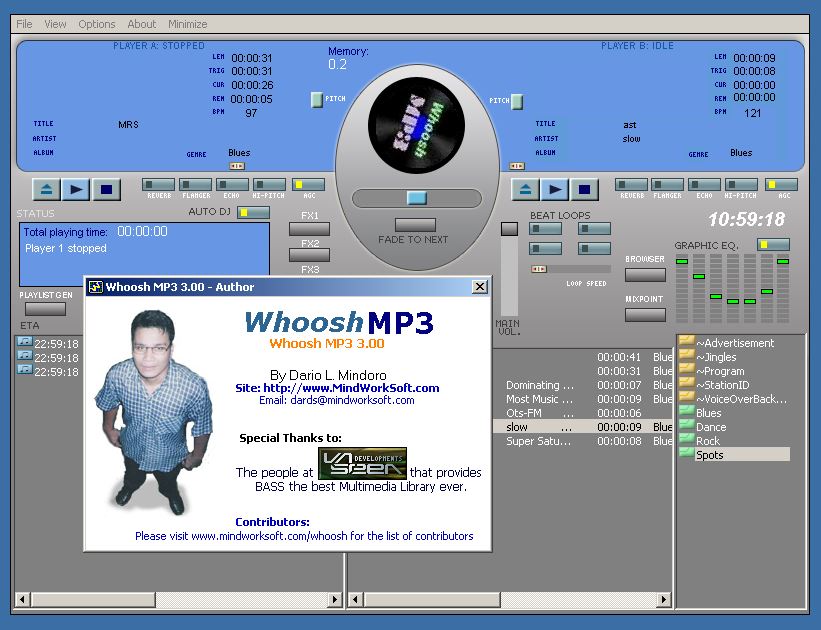This screenshot has height=630, width=821.
Task: Eject the track from Player A
Action: pos(46,190)
